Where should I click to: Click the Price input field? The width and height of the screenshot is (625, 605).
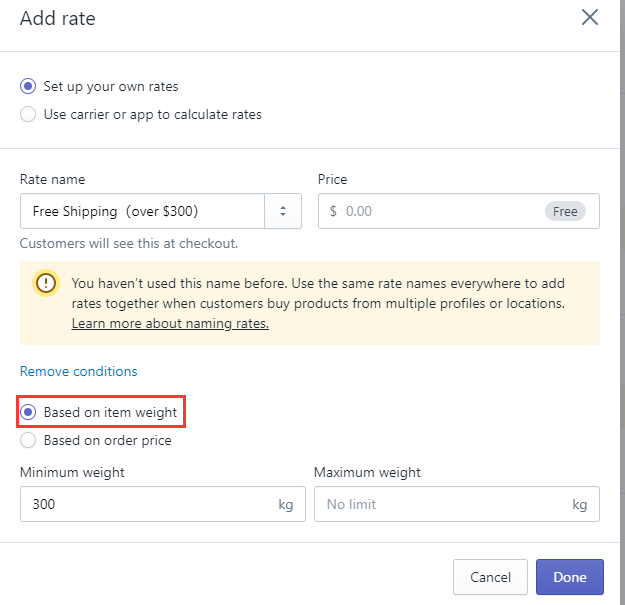(440, 211)
